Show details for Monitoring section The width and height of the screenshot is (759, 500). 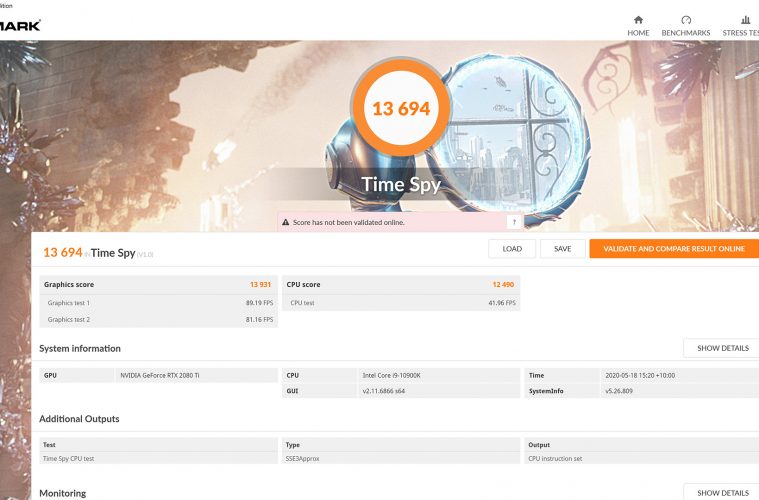pos(723,492)
